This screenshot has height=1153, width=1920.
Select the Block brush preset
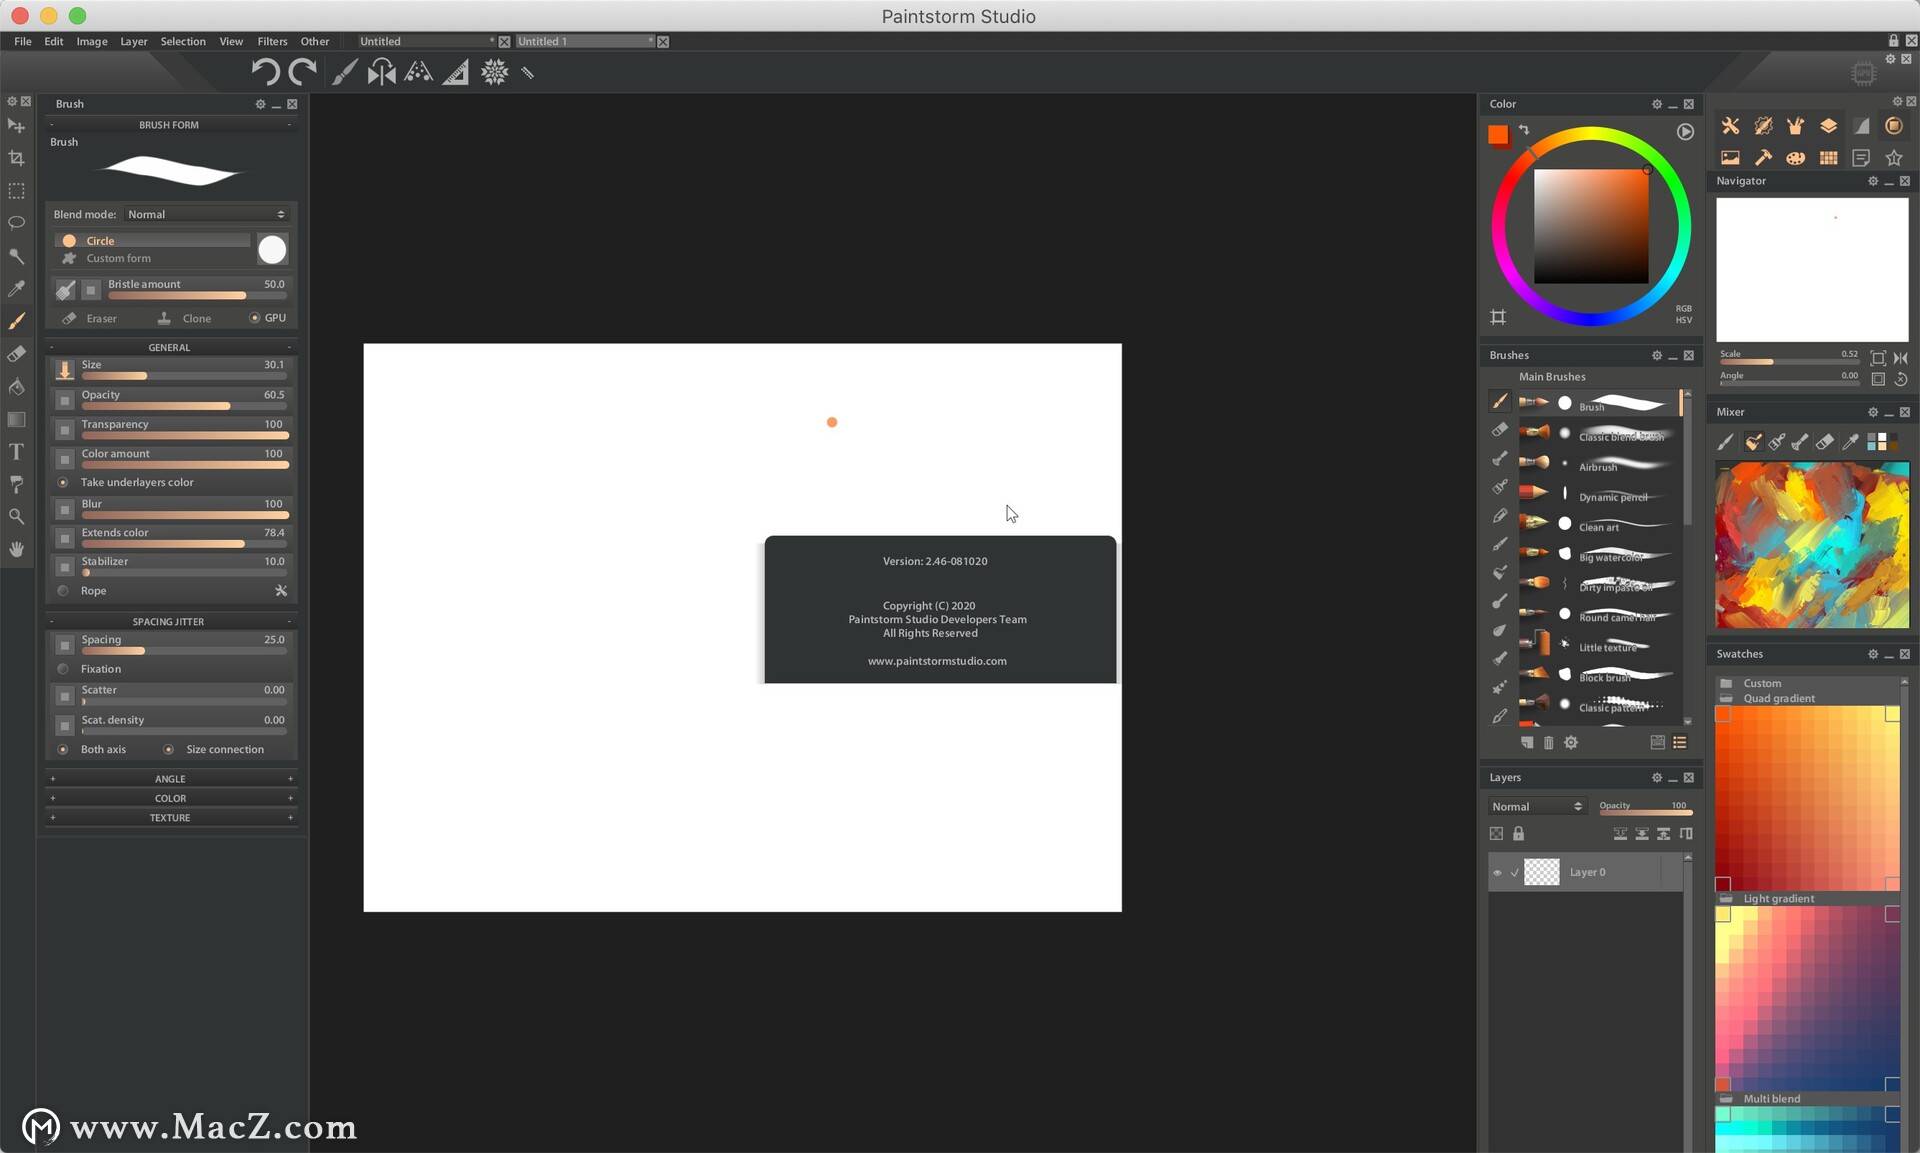[1598, 675]
